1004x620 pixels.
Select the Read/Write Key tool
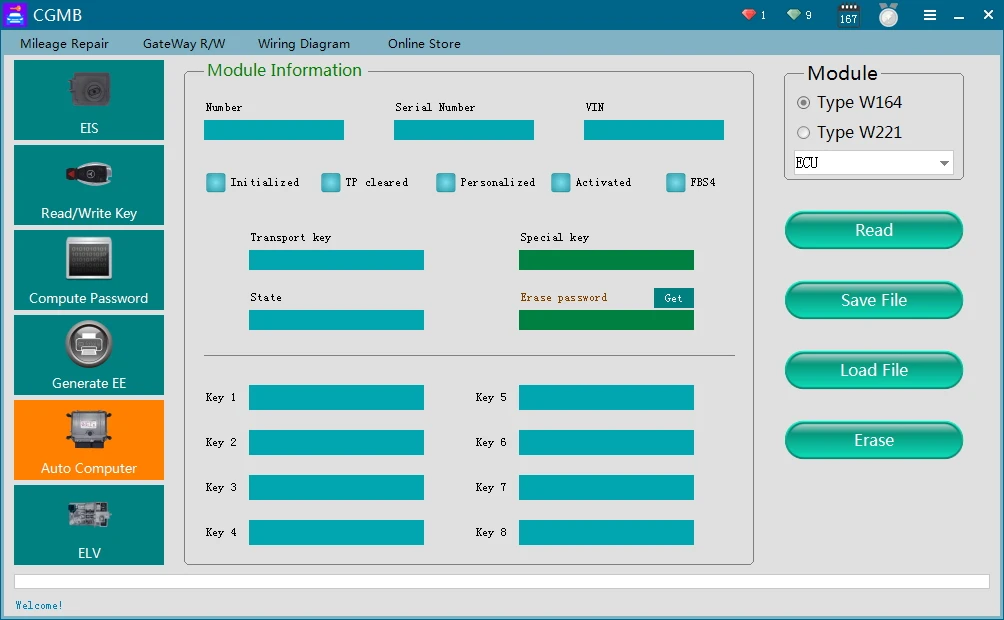(x=89, y=185)
